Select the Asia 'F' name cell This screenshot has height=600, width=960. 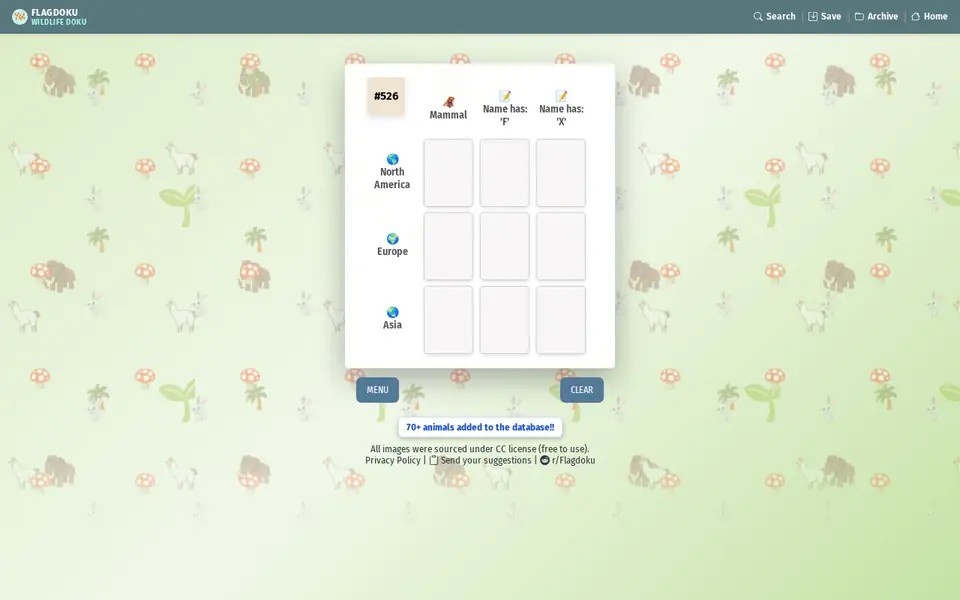(x=504, y=320)
